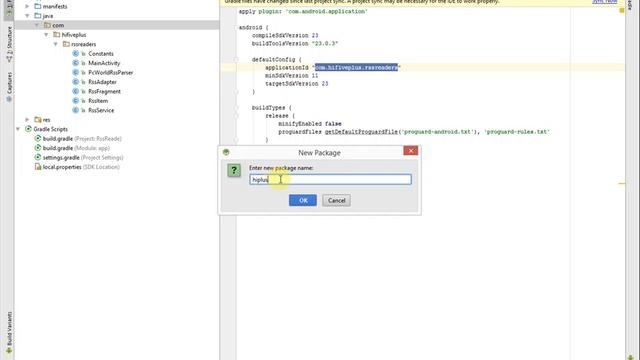The image size is (640, 360).
Task: Click the MainActivity class icon
Action: (76, 63)
